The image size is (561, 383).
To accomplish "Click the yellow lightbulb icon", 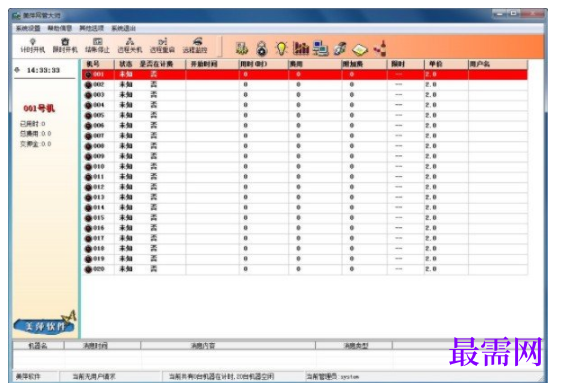I will pyautogui.click(x=282, y=48).
